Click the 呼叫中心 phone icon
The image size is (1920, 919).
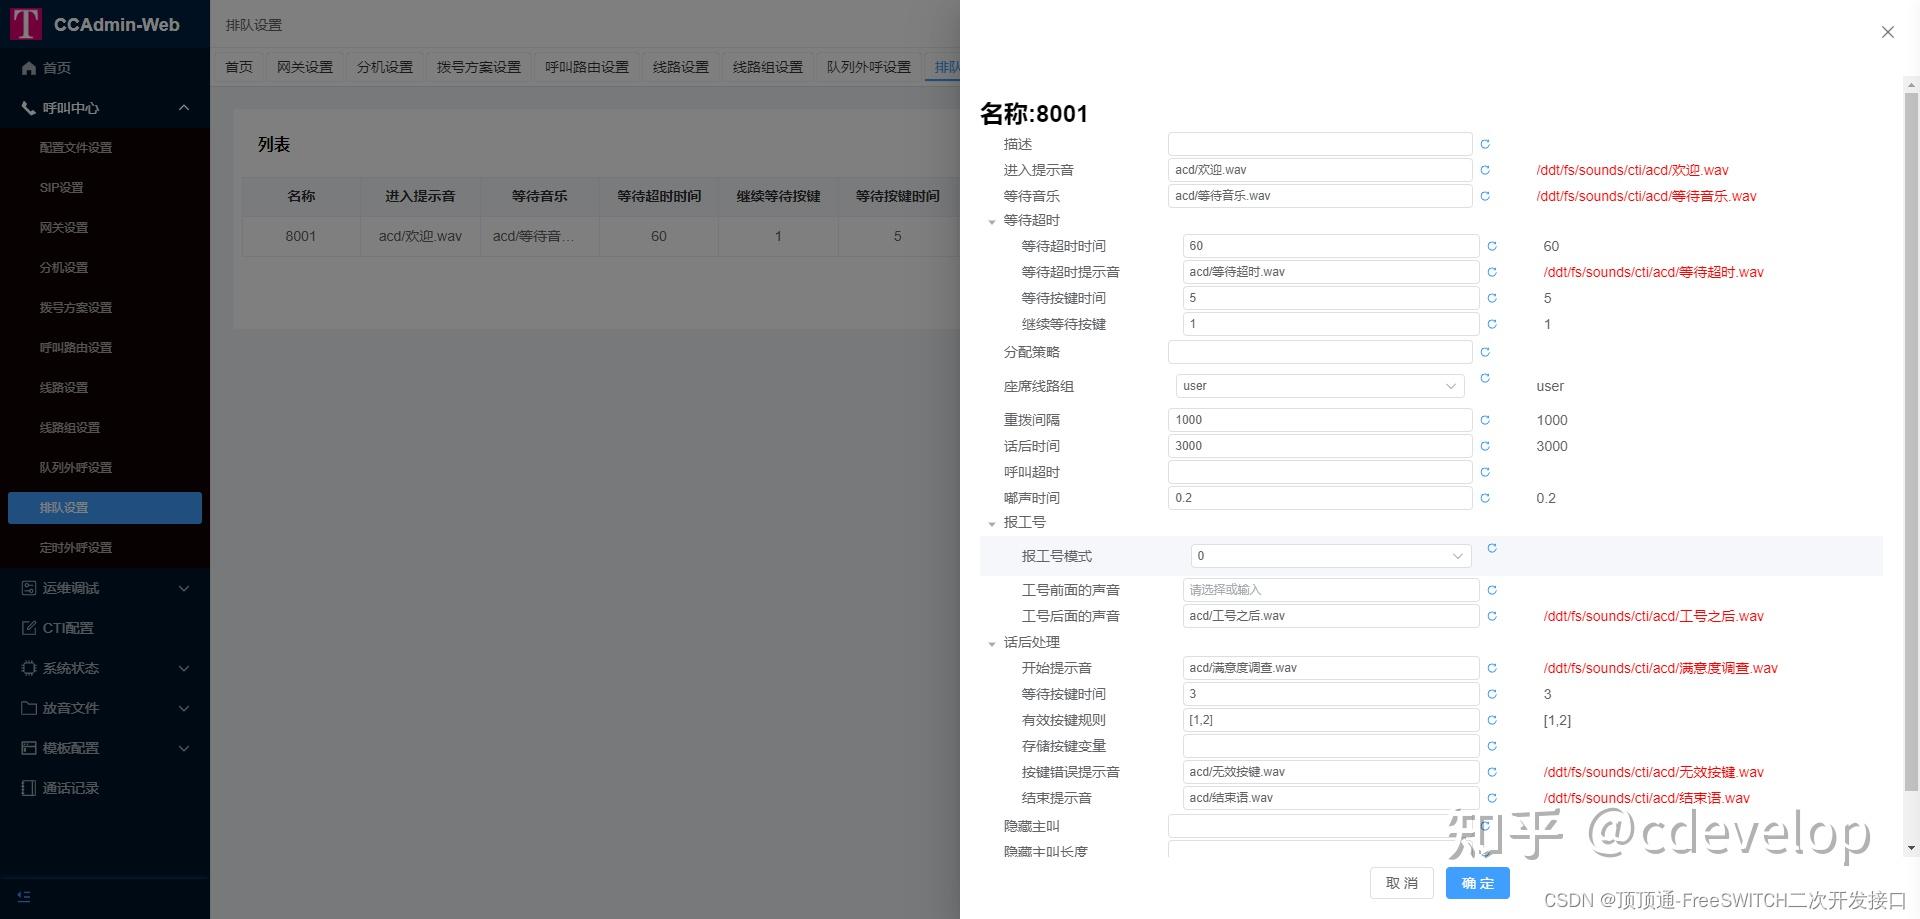(x=28, y=107)
